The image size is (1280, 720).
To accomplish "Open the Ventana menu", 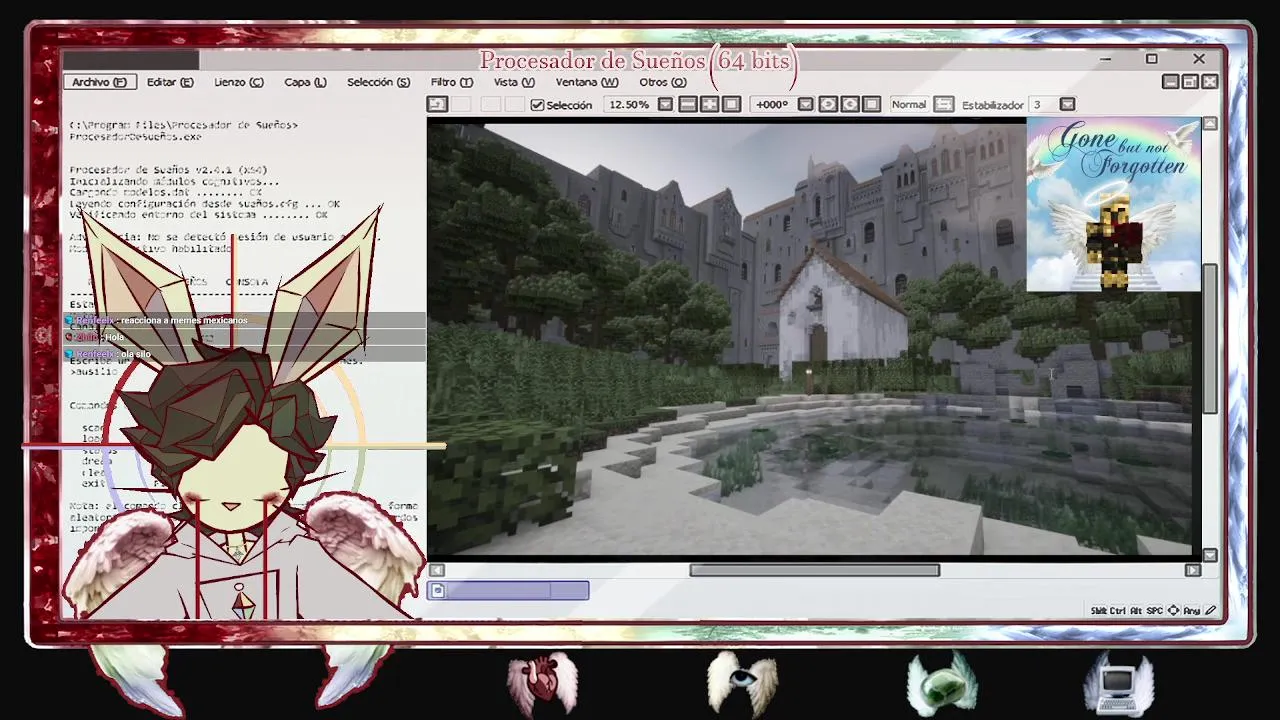I will click(587, 82).
